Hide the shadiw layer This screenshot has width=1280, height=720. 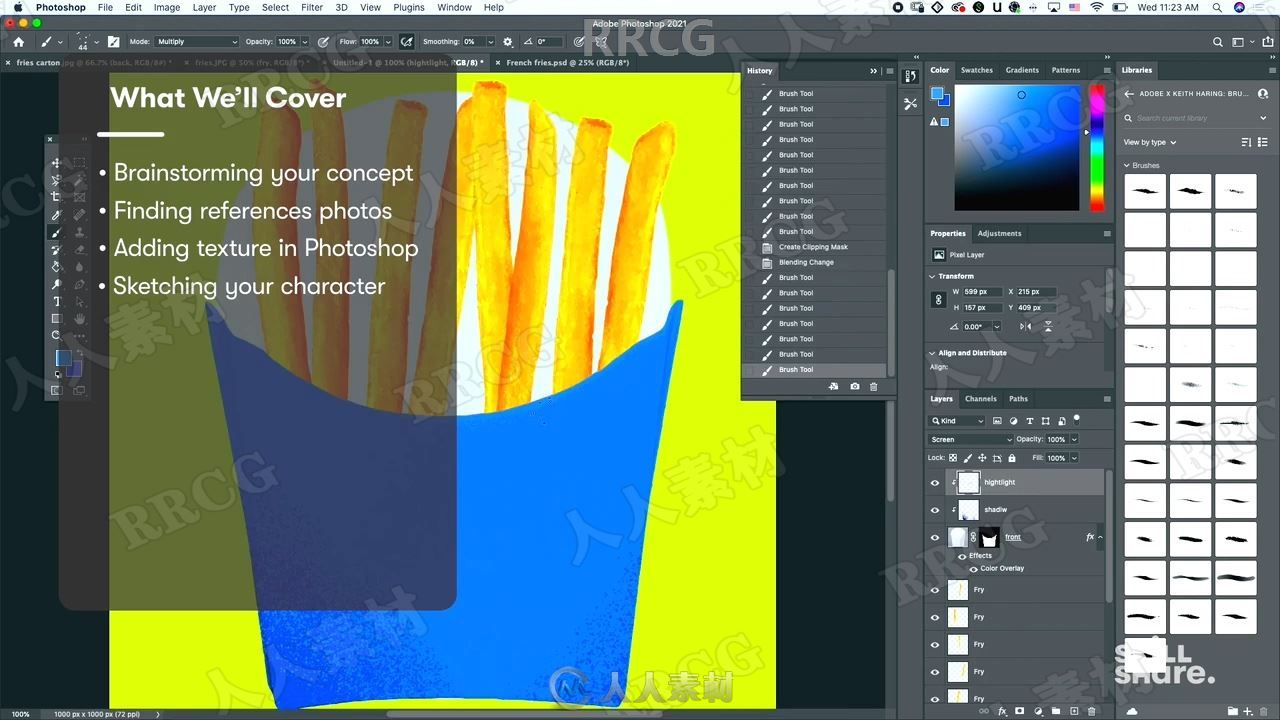pos(935,510)
